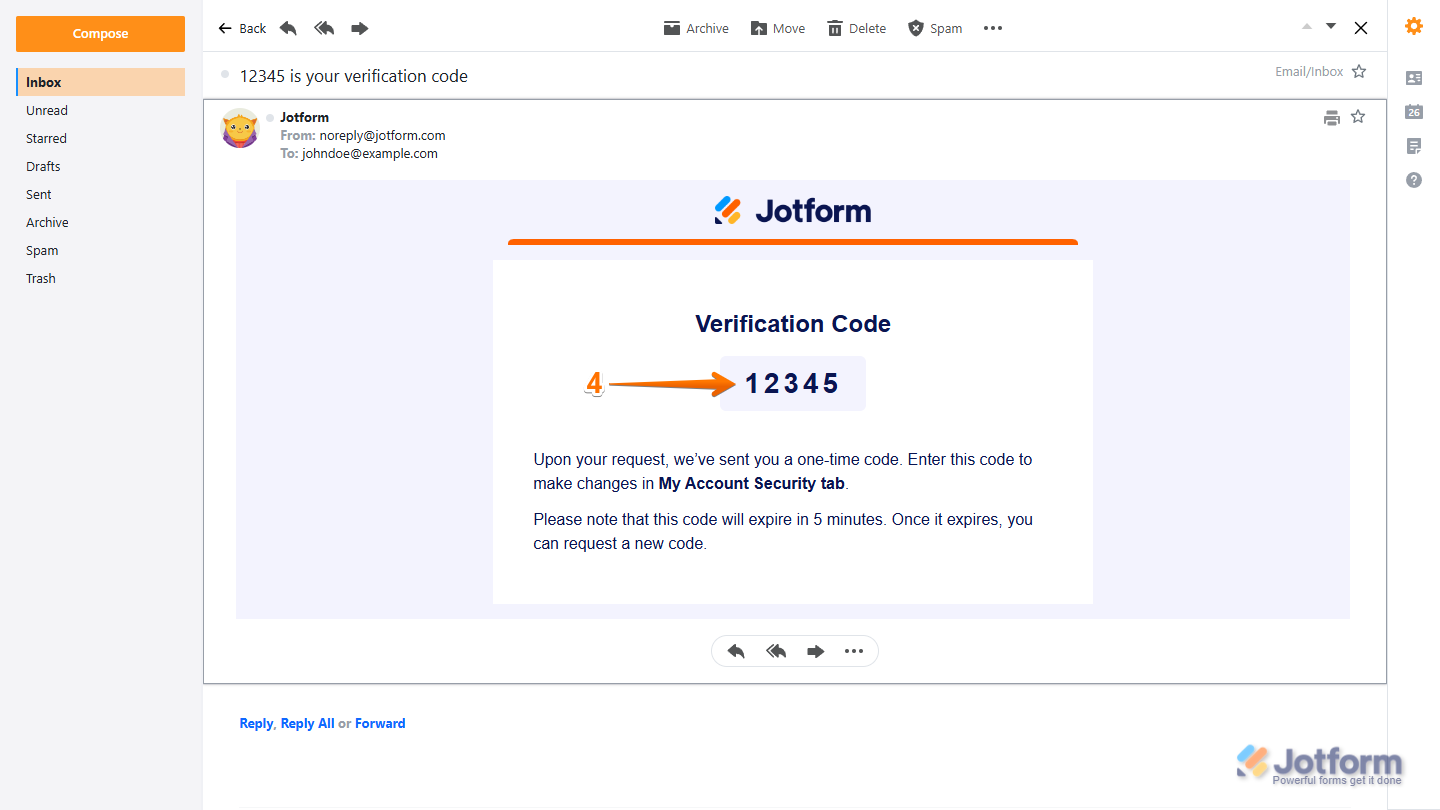Image resolution: width=1440 pixels, height=810 pixels.
Task: Star the email at the top right
Action: [1358, 71]
